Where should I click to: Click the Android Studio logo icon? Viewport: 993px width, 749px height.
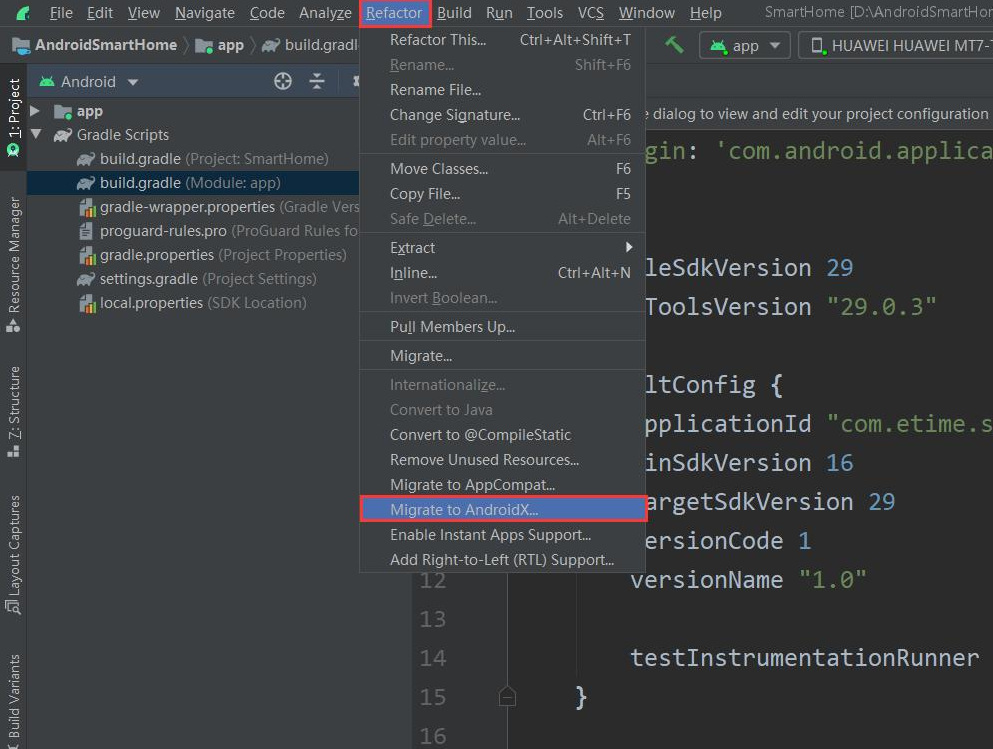coord(23,13)
